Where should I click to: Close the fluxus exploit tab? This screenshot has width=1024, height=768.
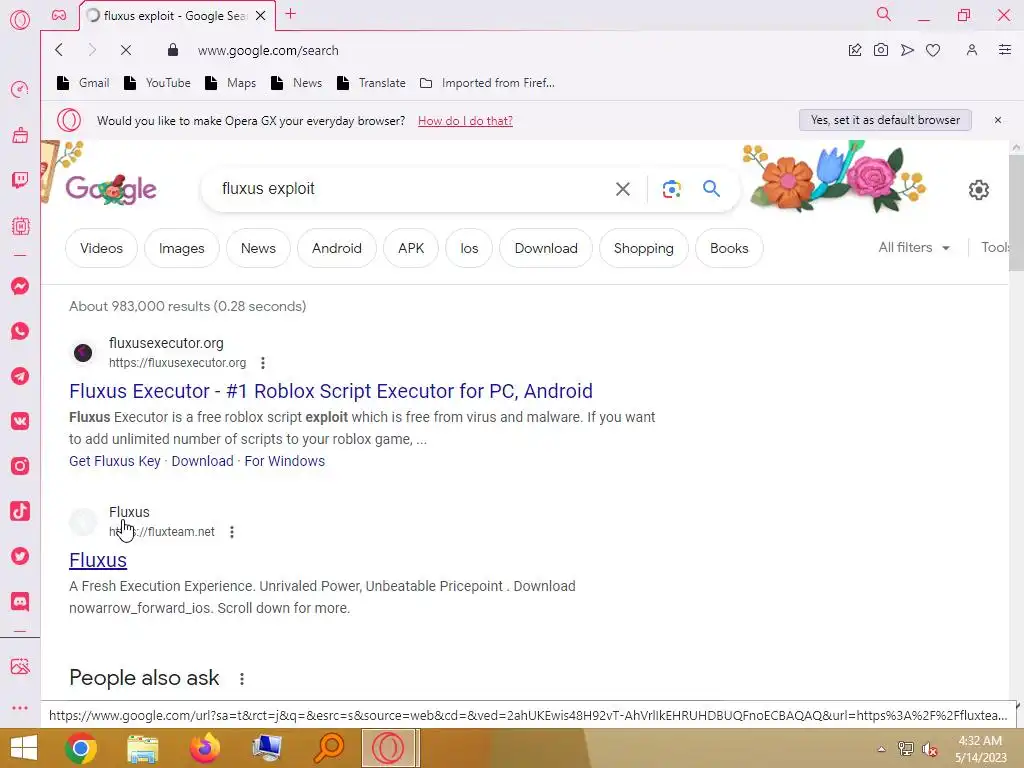[261, 16]
